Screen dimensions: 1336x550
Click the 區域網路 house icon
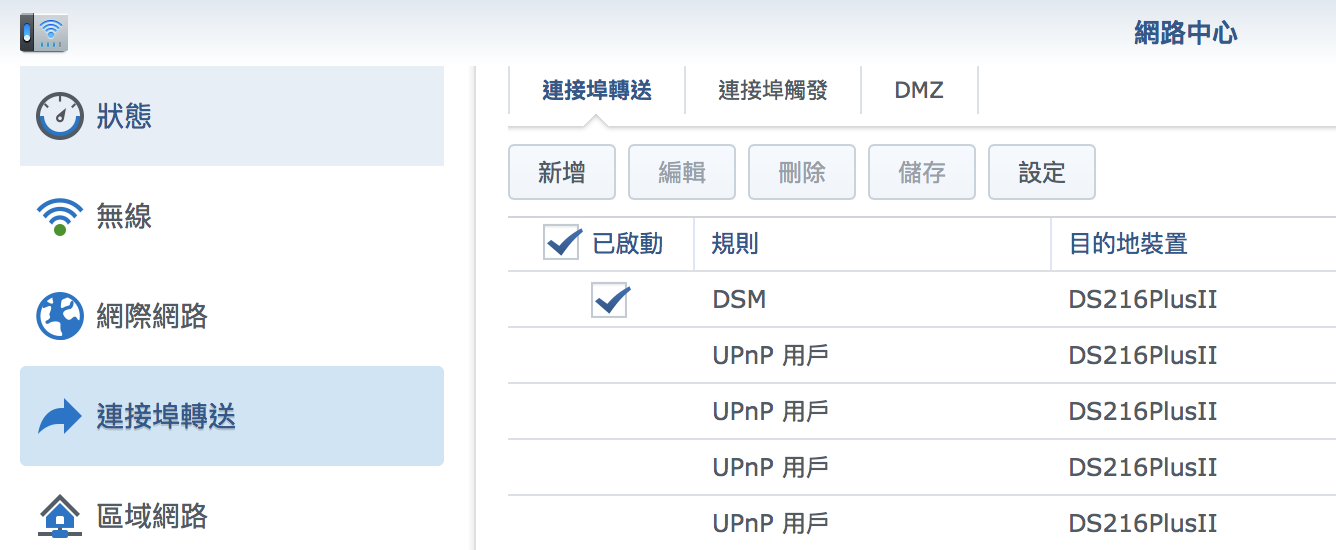pos(60,516)
